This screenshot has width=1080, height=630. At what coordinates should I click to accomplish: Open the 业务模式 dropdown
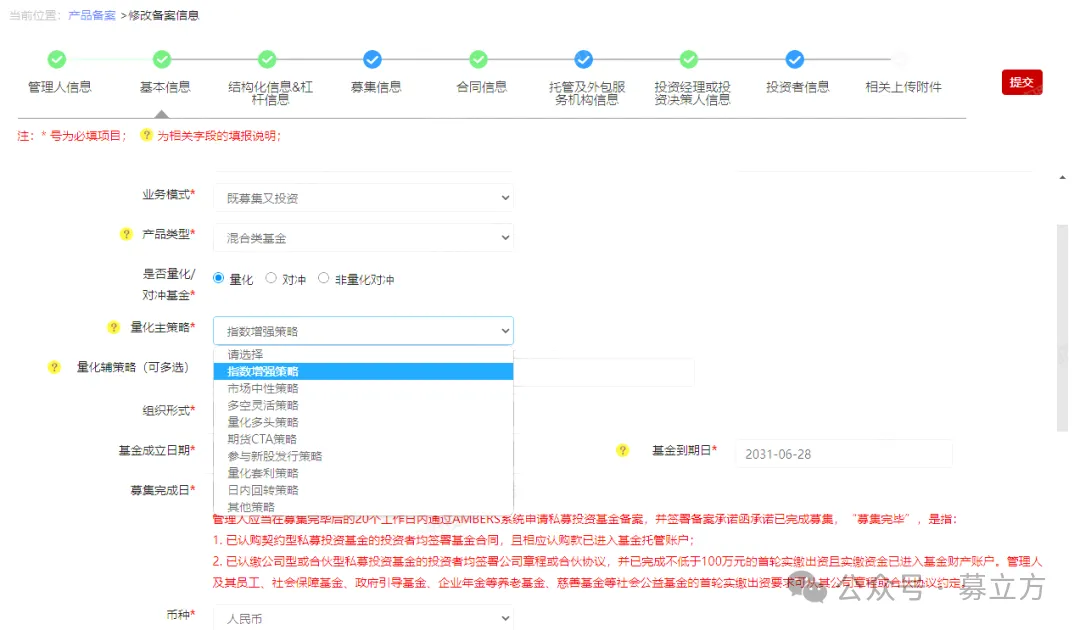[x=363, y=197]
